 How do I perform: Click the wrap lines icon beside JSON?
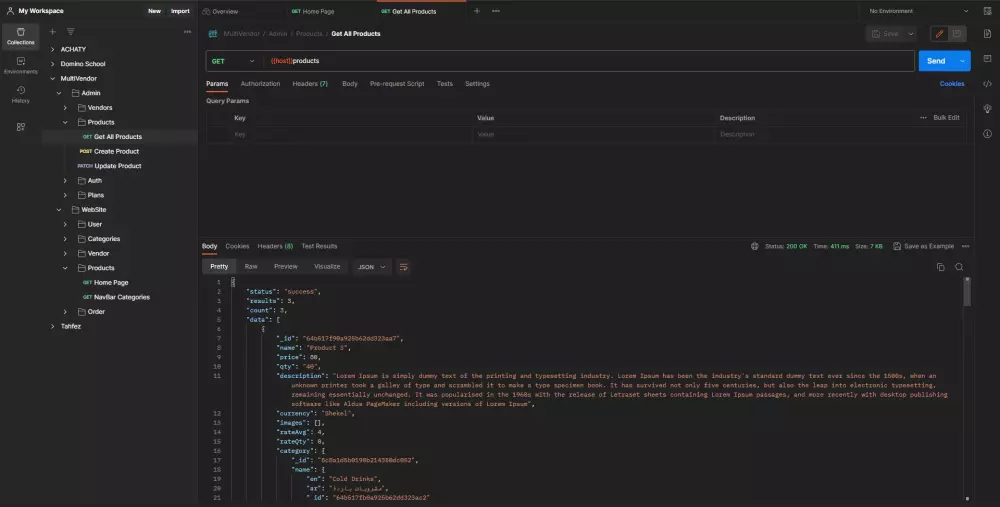tap(404, 267)
